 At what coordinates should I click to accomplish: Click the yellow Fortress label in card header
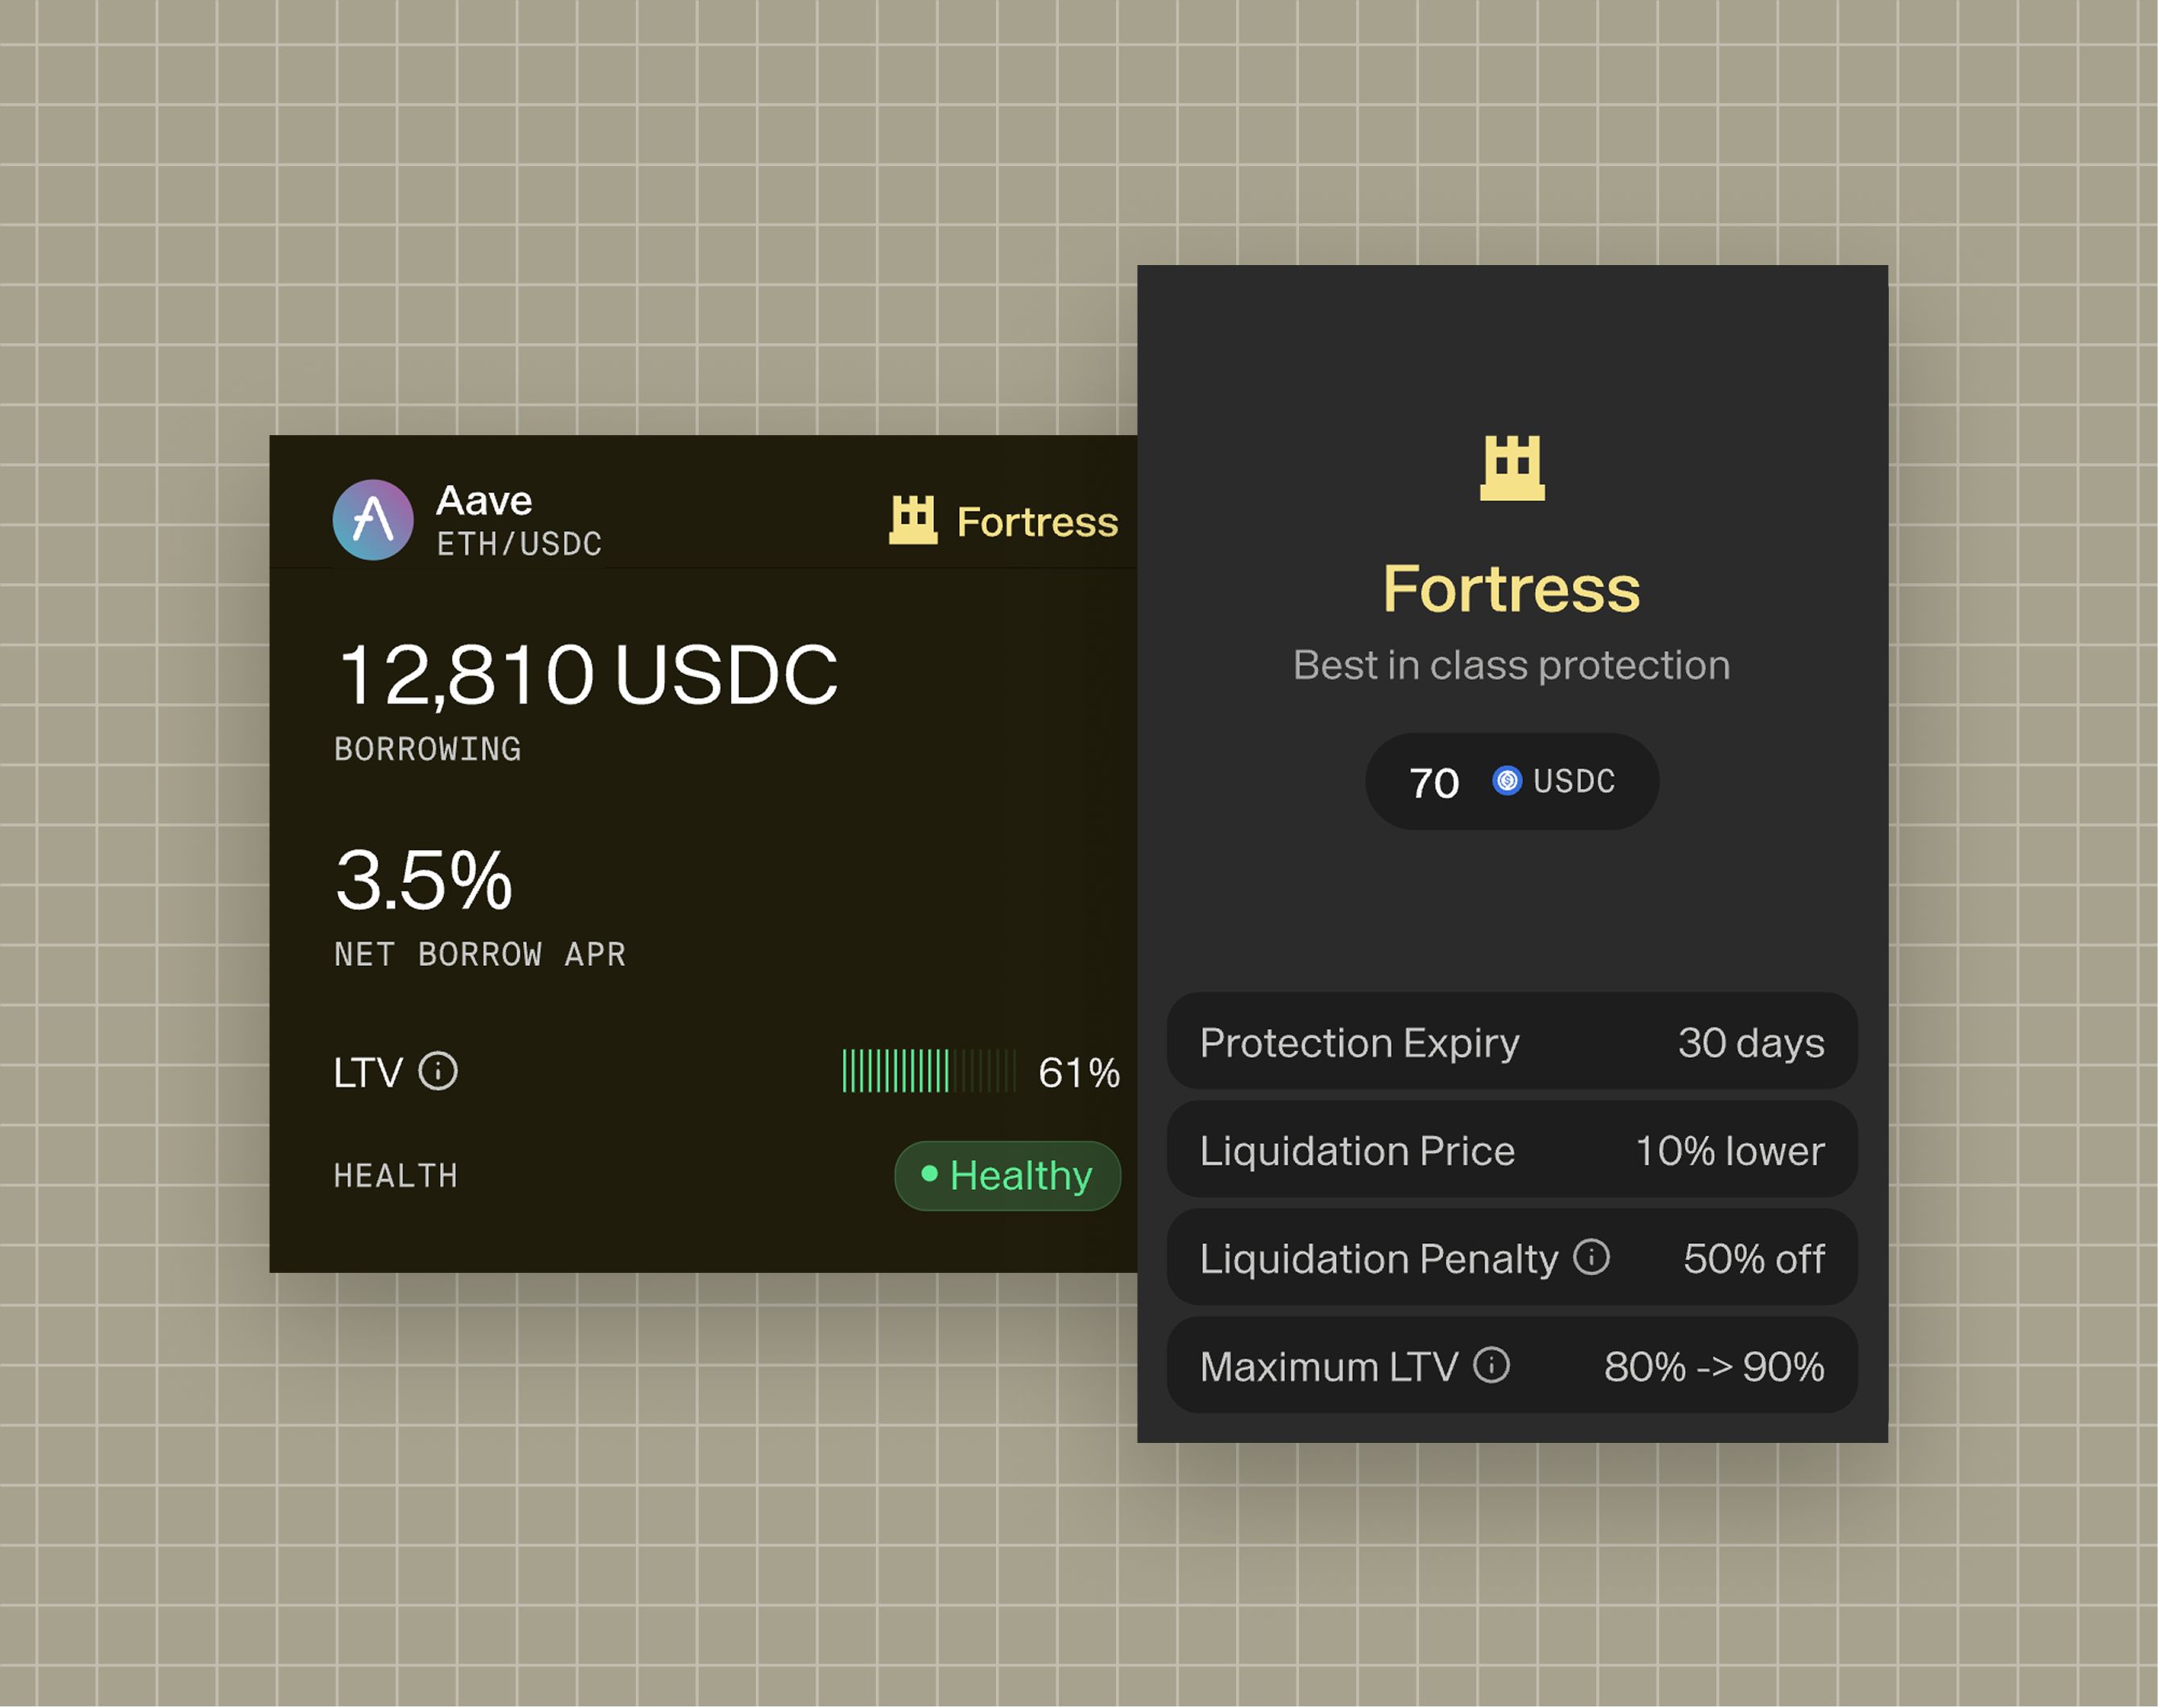point(1037,522)
